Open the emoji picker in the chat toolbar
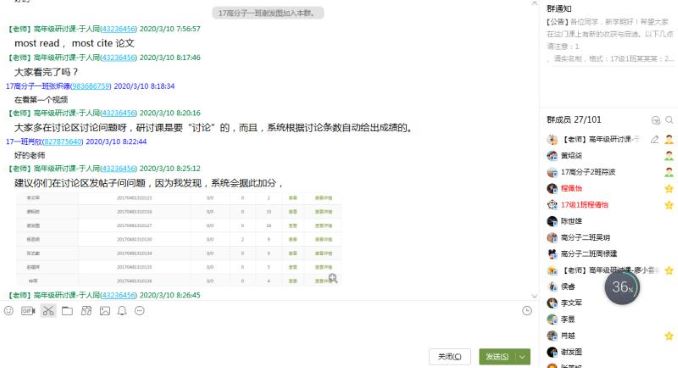Image resolution: width=678 pixels, height=368 pixels. click(9, 310)
